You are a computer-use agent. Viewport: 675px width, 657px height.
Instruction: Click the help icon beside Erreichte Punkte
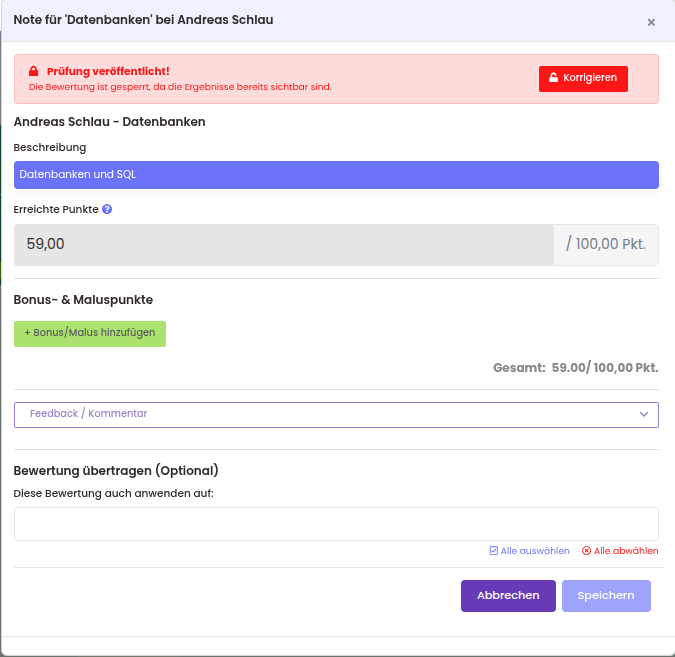(x=107, y=210)
